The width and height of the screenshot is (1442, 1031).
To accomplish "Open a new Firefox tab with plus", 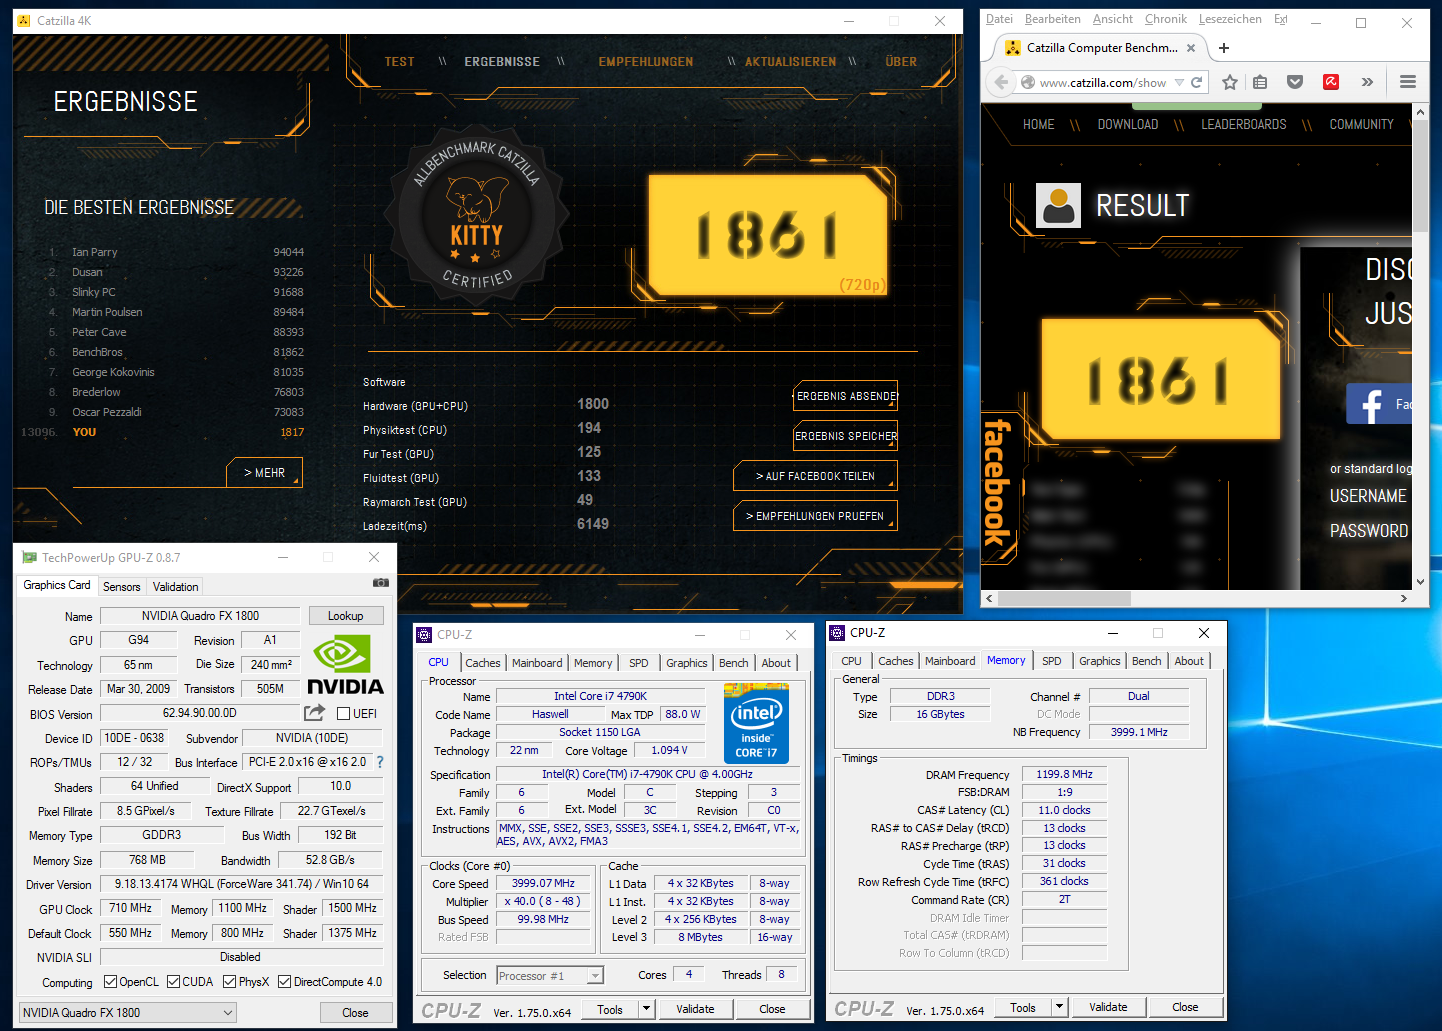I will pos(1224,48).
